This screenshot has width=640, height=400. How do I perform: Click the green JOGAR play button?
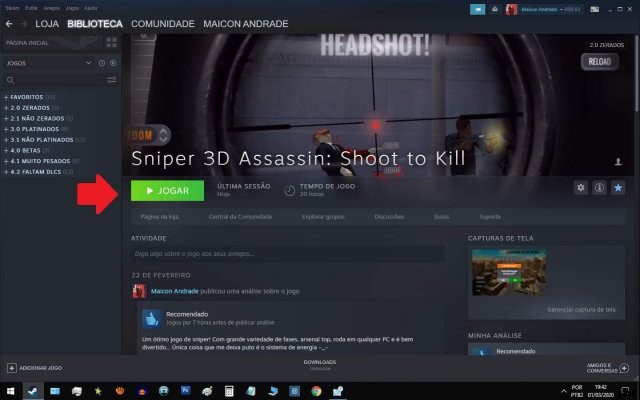167,189
